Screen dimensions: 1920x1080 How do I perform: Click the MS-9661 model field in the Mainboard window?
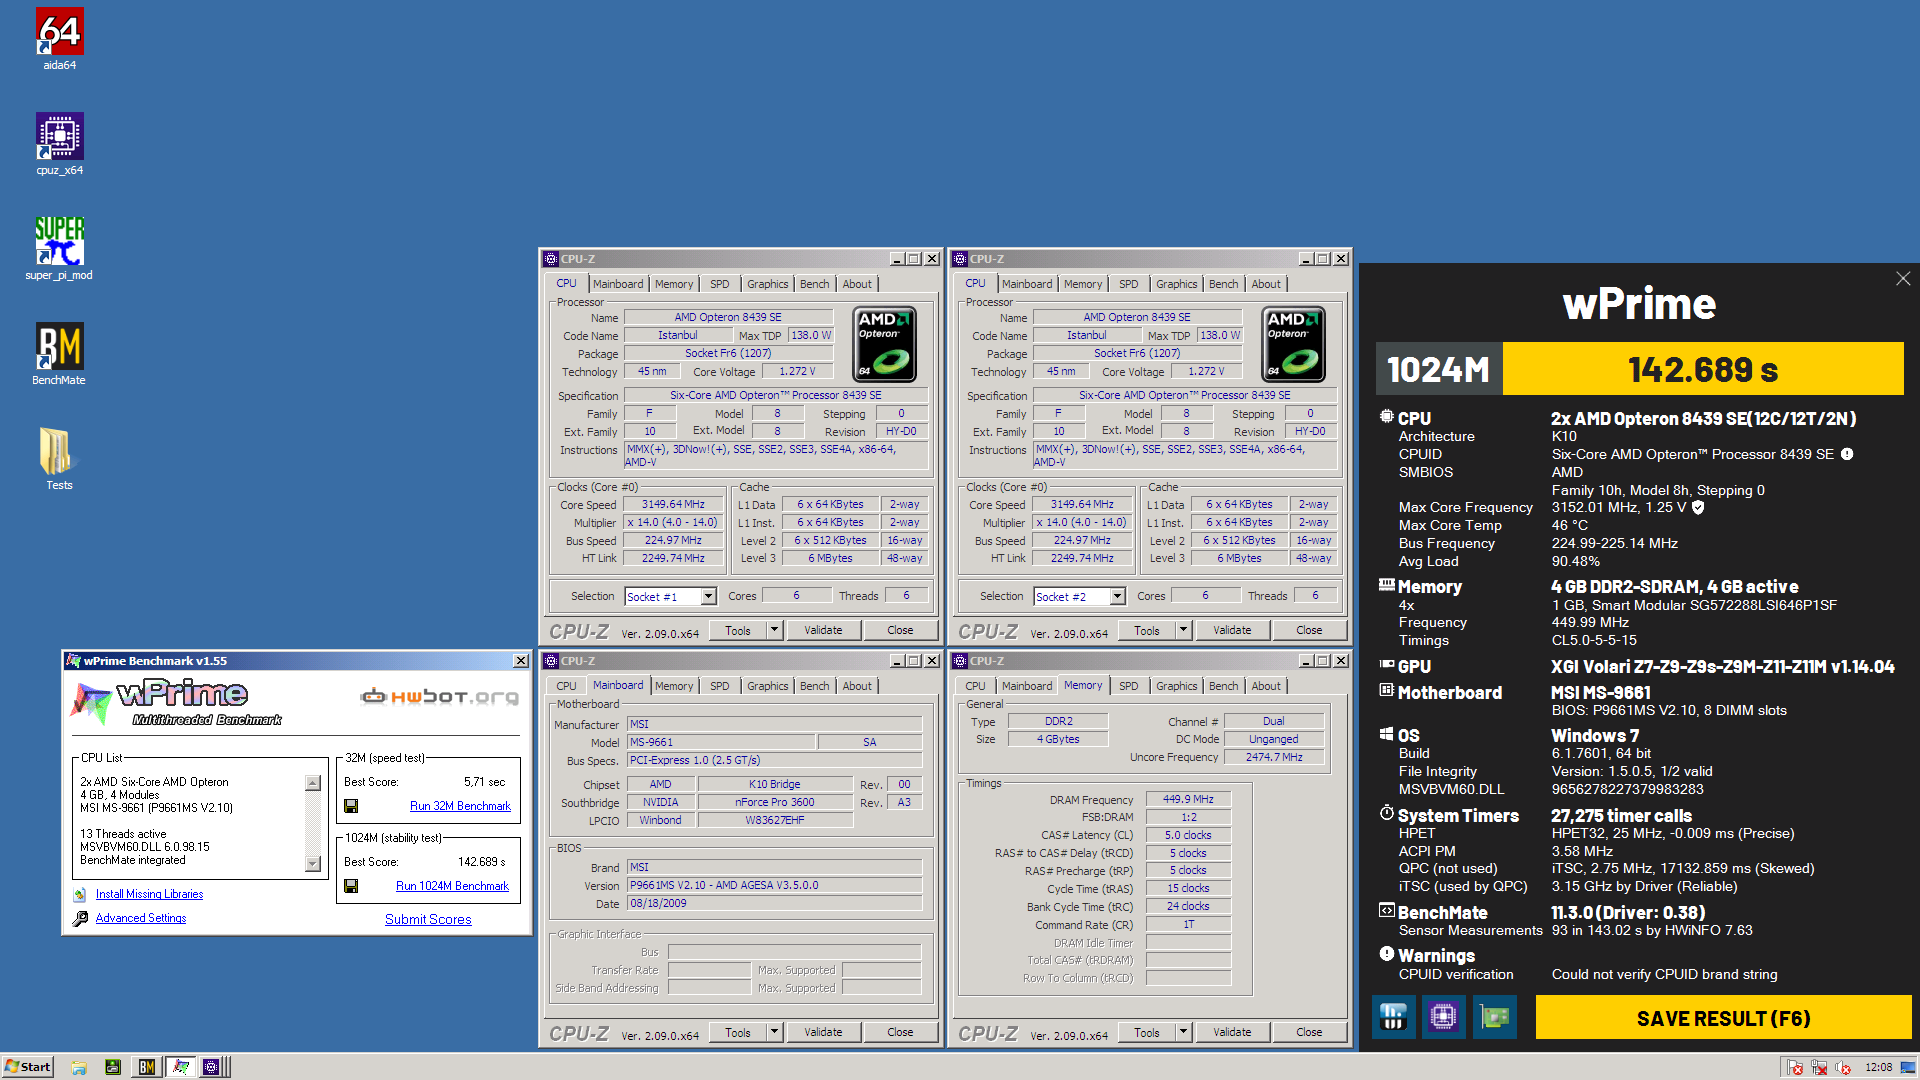(x=720, y=742)
